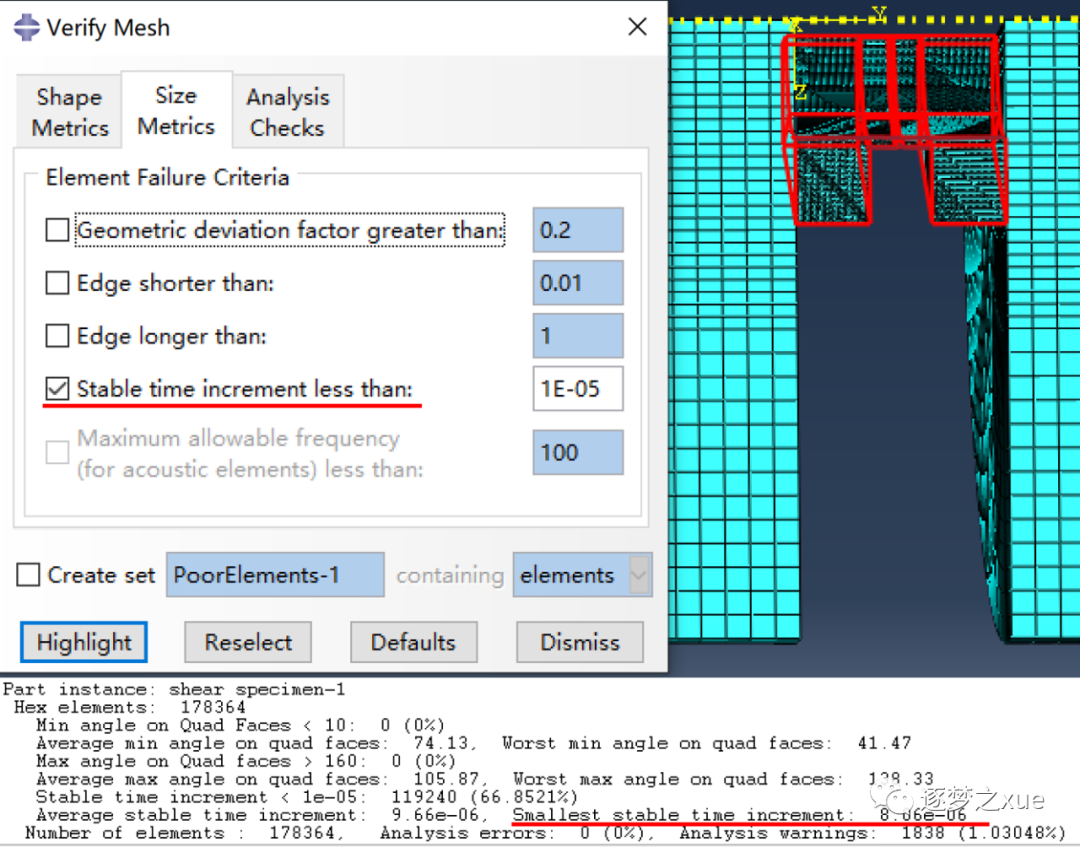Click the edge longer value field 1
This screenshot has width=1080, height=847.
(578, 336)
